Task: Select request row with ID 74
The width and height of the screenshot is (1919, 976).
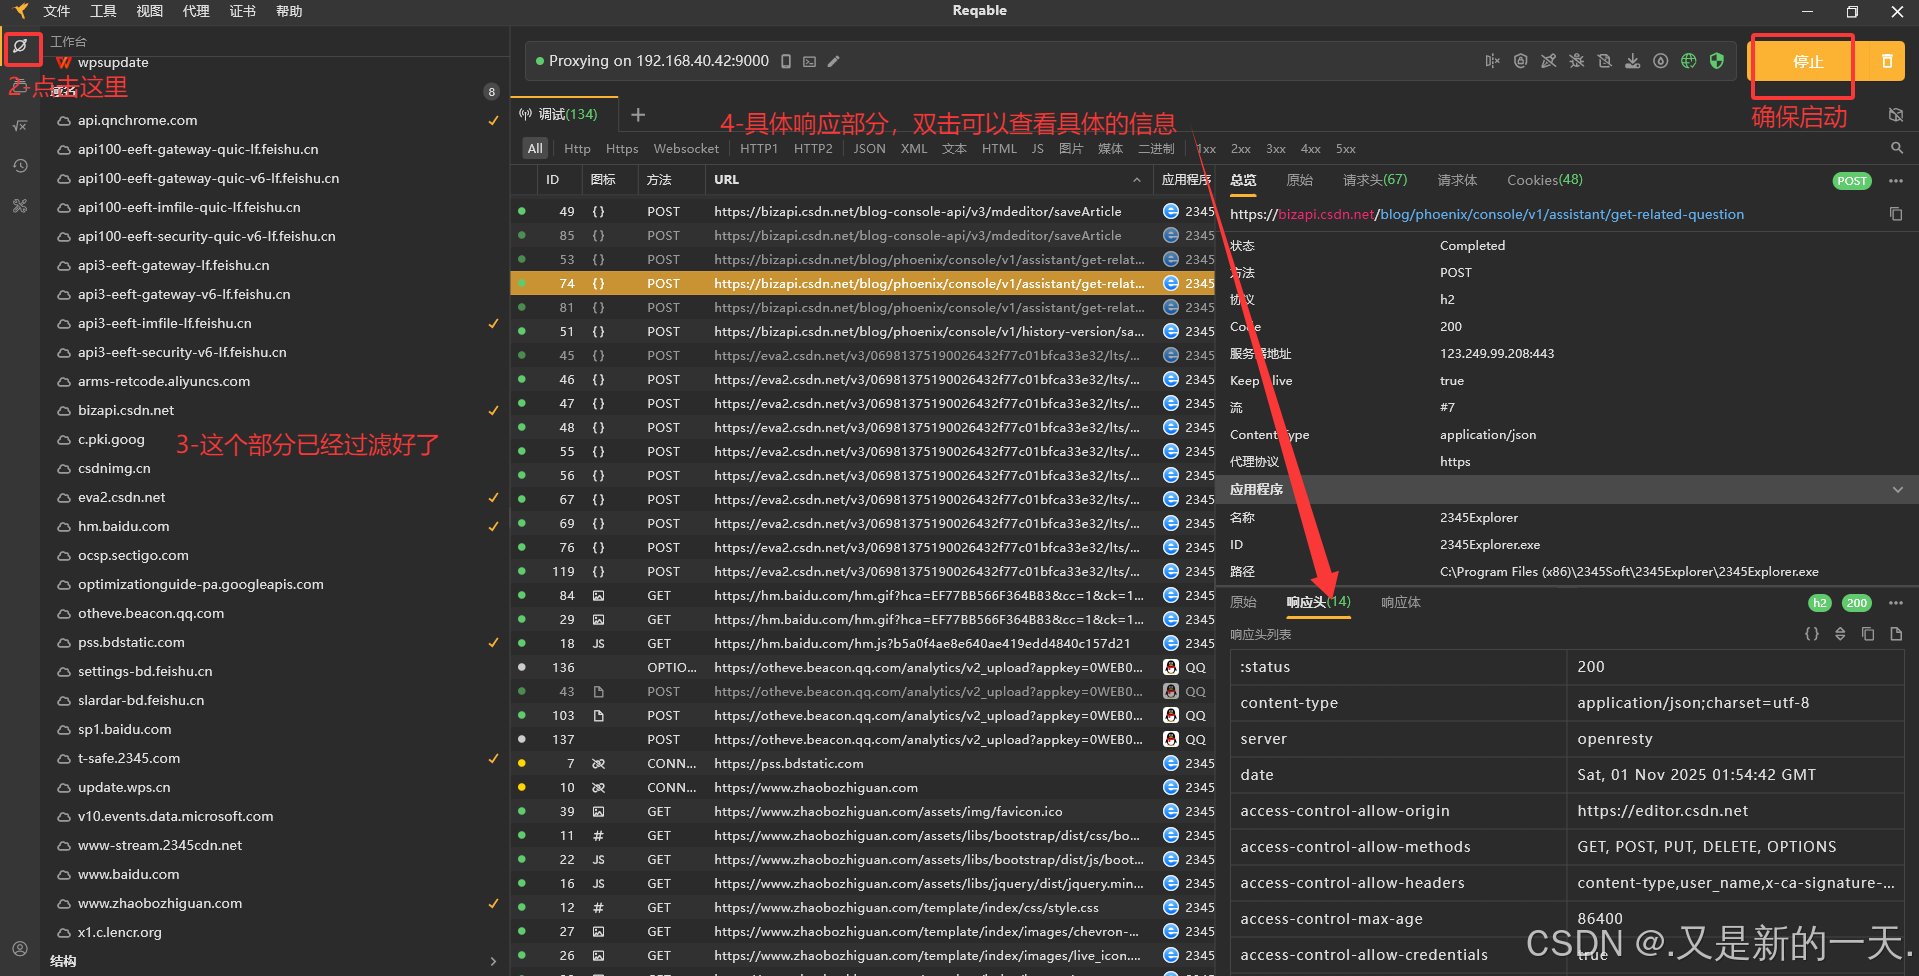Action: (863, 283)
